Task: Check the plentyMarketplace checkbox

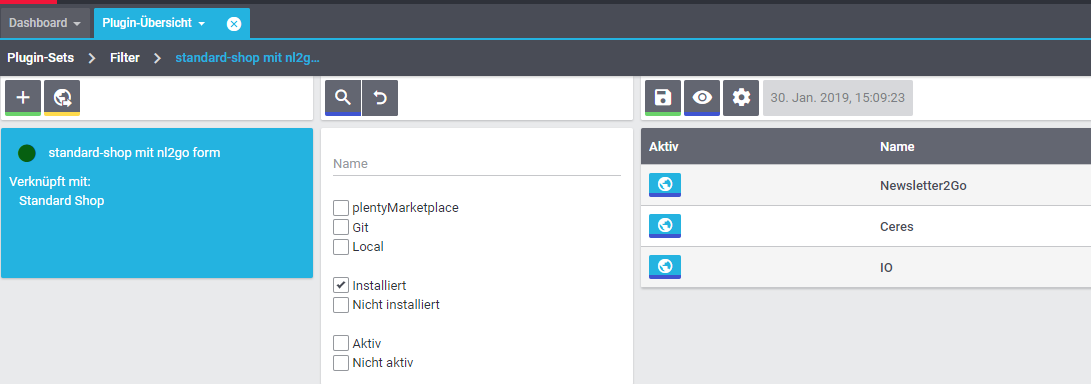Action: tap(341, 207)
